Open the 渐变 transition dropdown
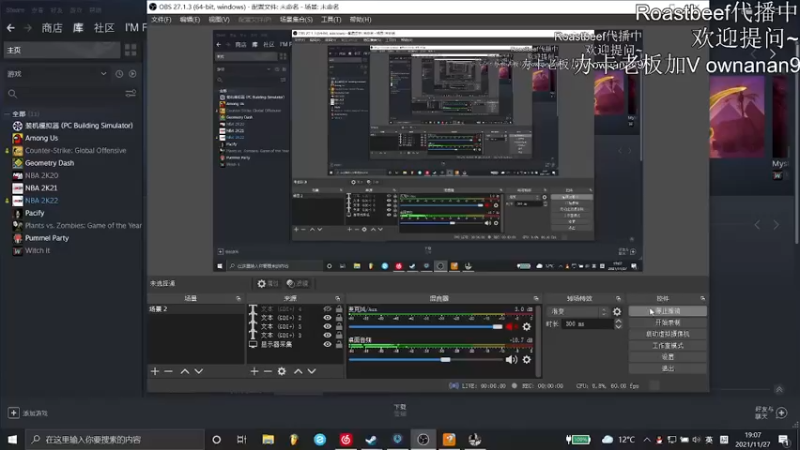The image size is (800, 450). pyautogui.click(x=578, y=311)
